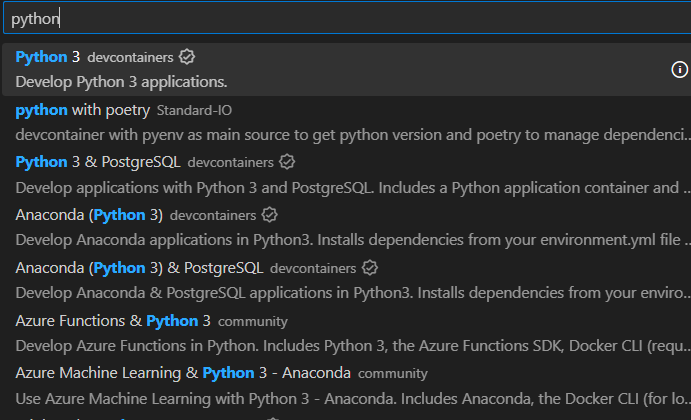Click 'Develop applications with Python 3 and PostgreSQL' description

353,188
